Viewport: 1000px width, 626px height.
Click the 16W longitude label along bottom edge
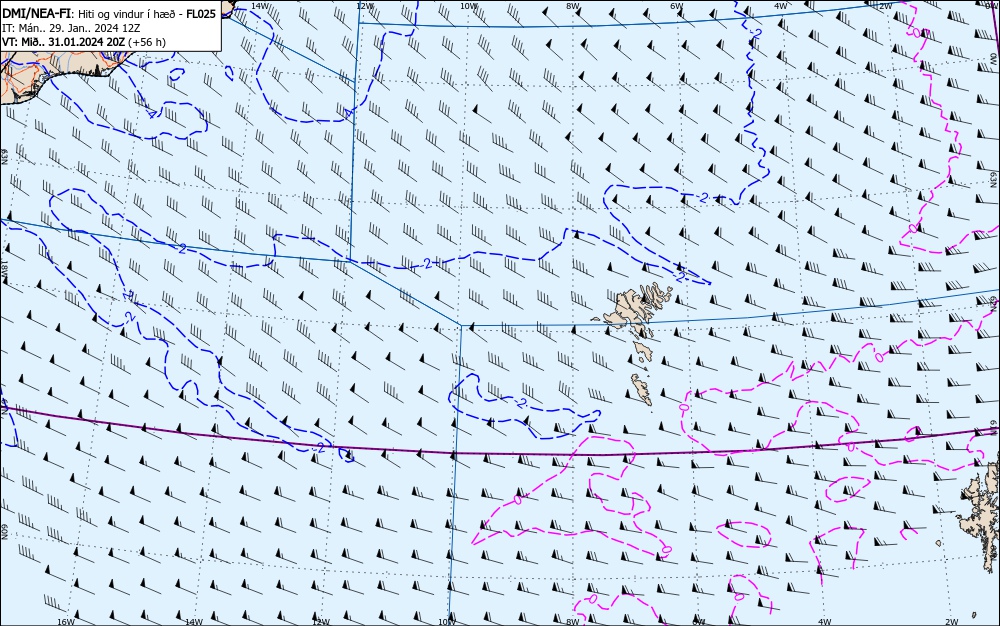(66, 622)
